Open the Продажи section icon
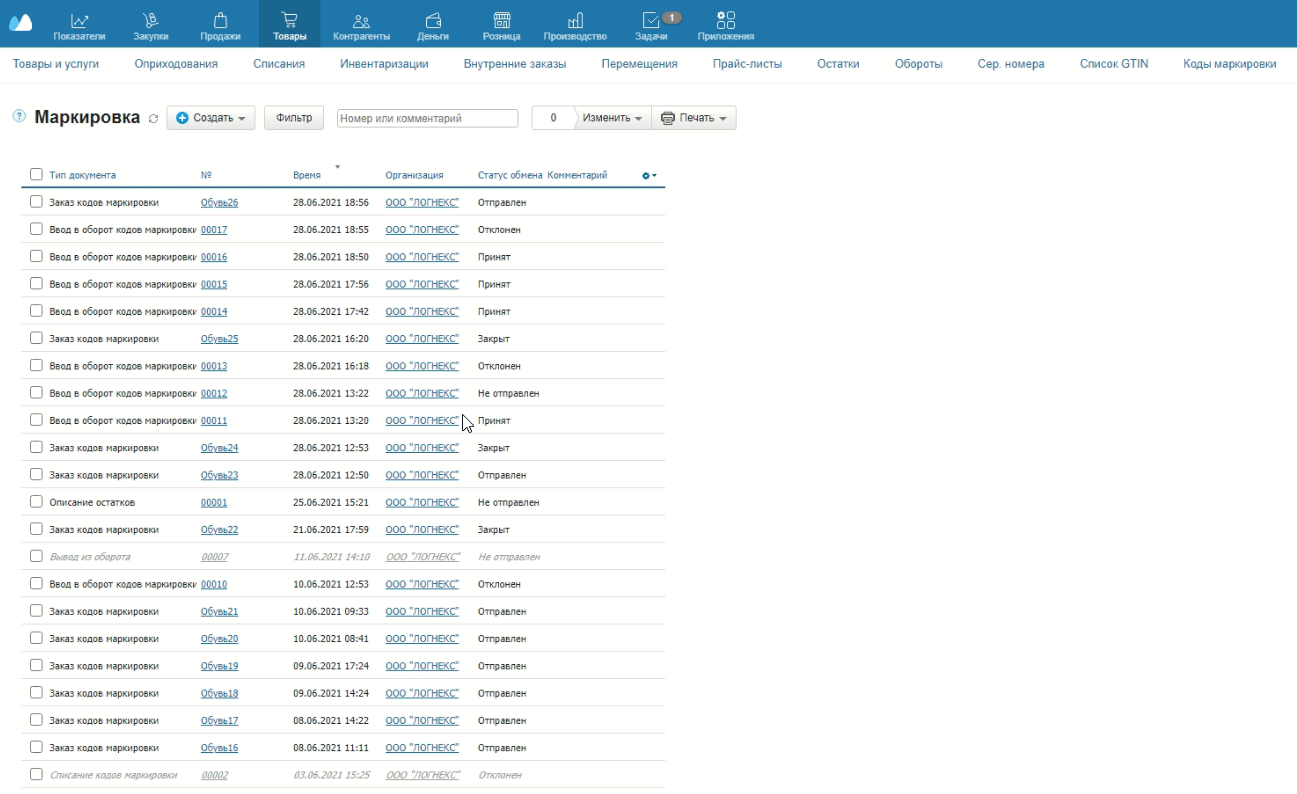 220,20
